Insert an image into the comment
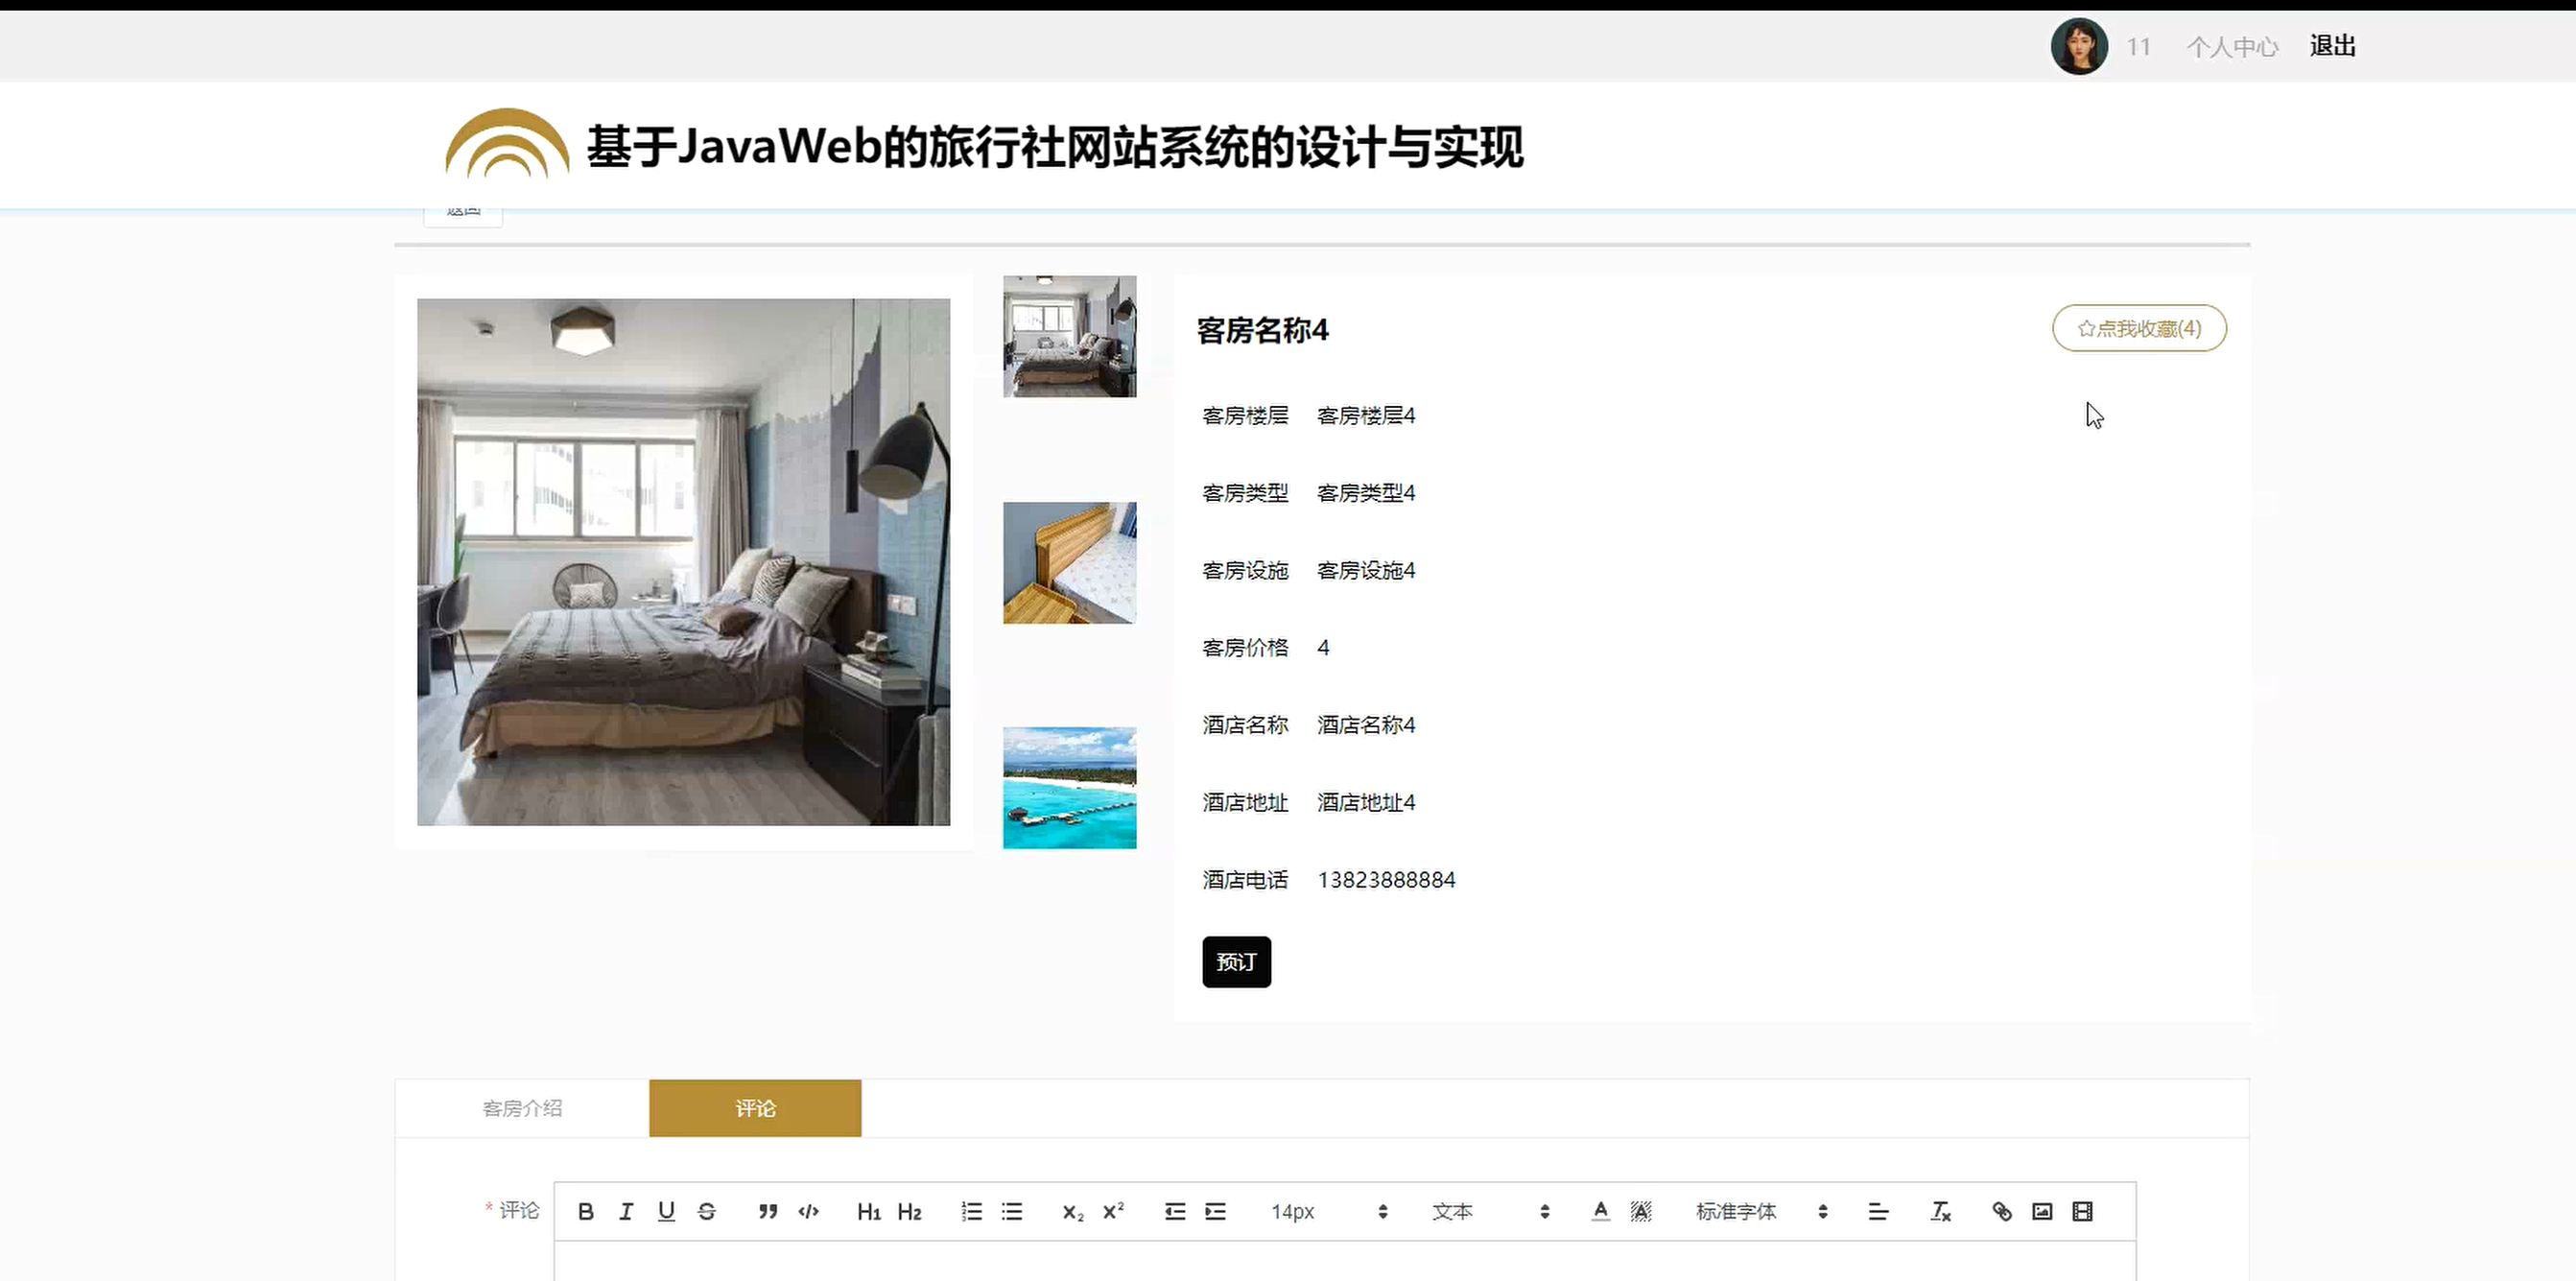This screenshot has width=2576, height=1281. (2042, 1211)
